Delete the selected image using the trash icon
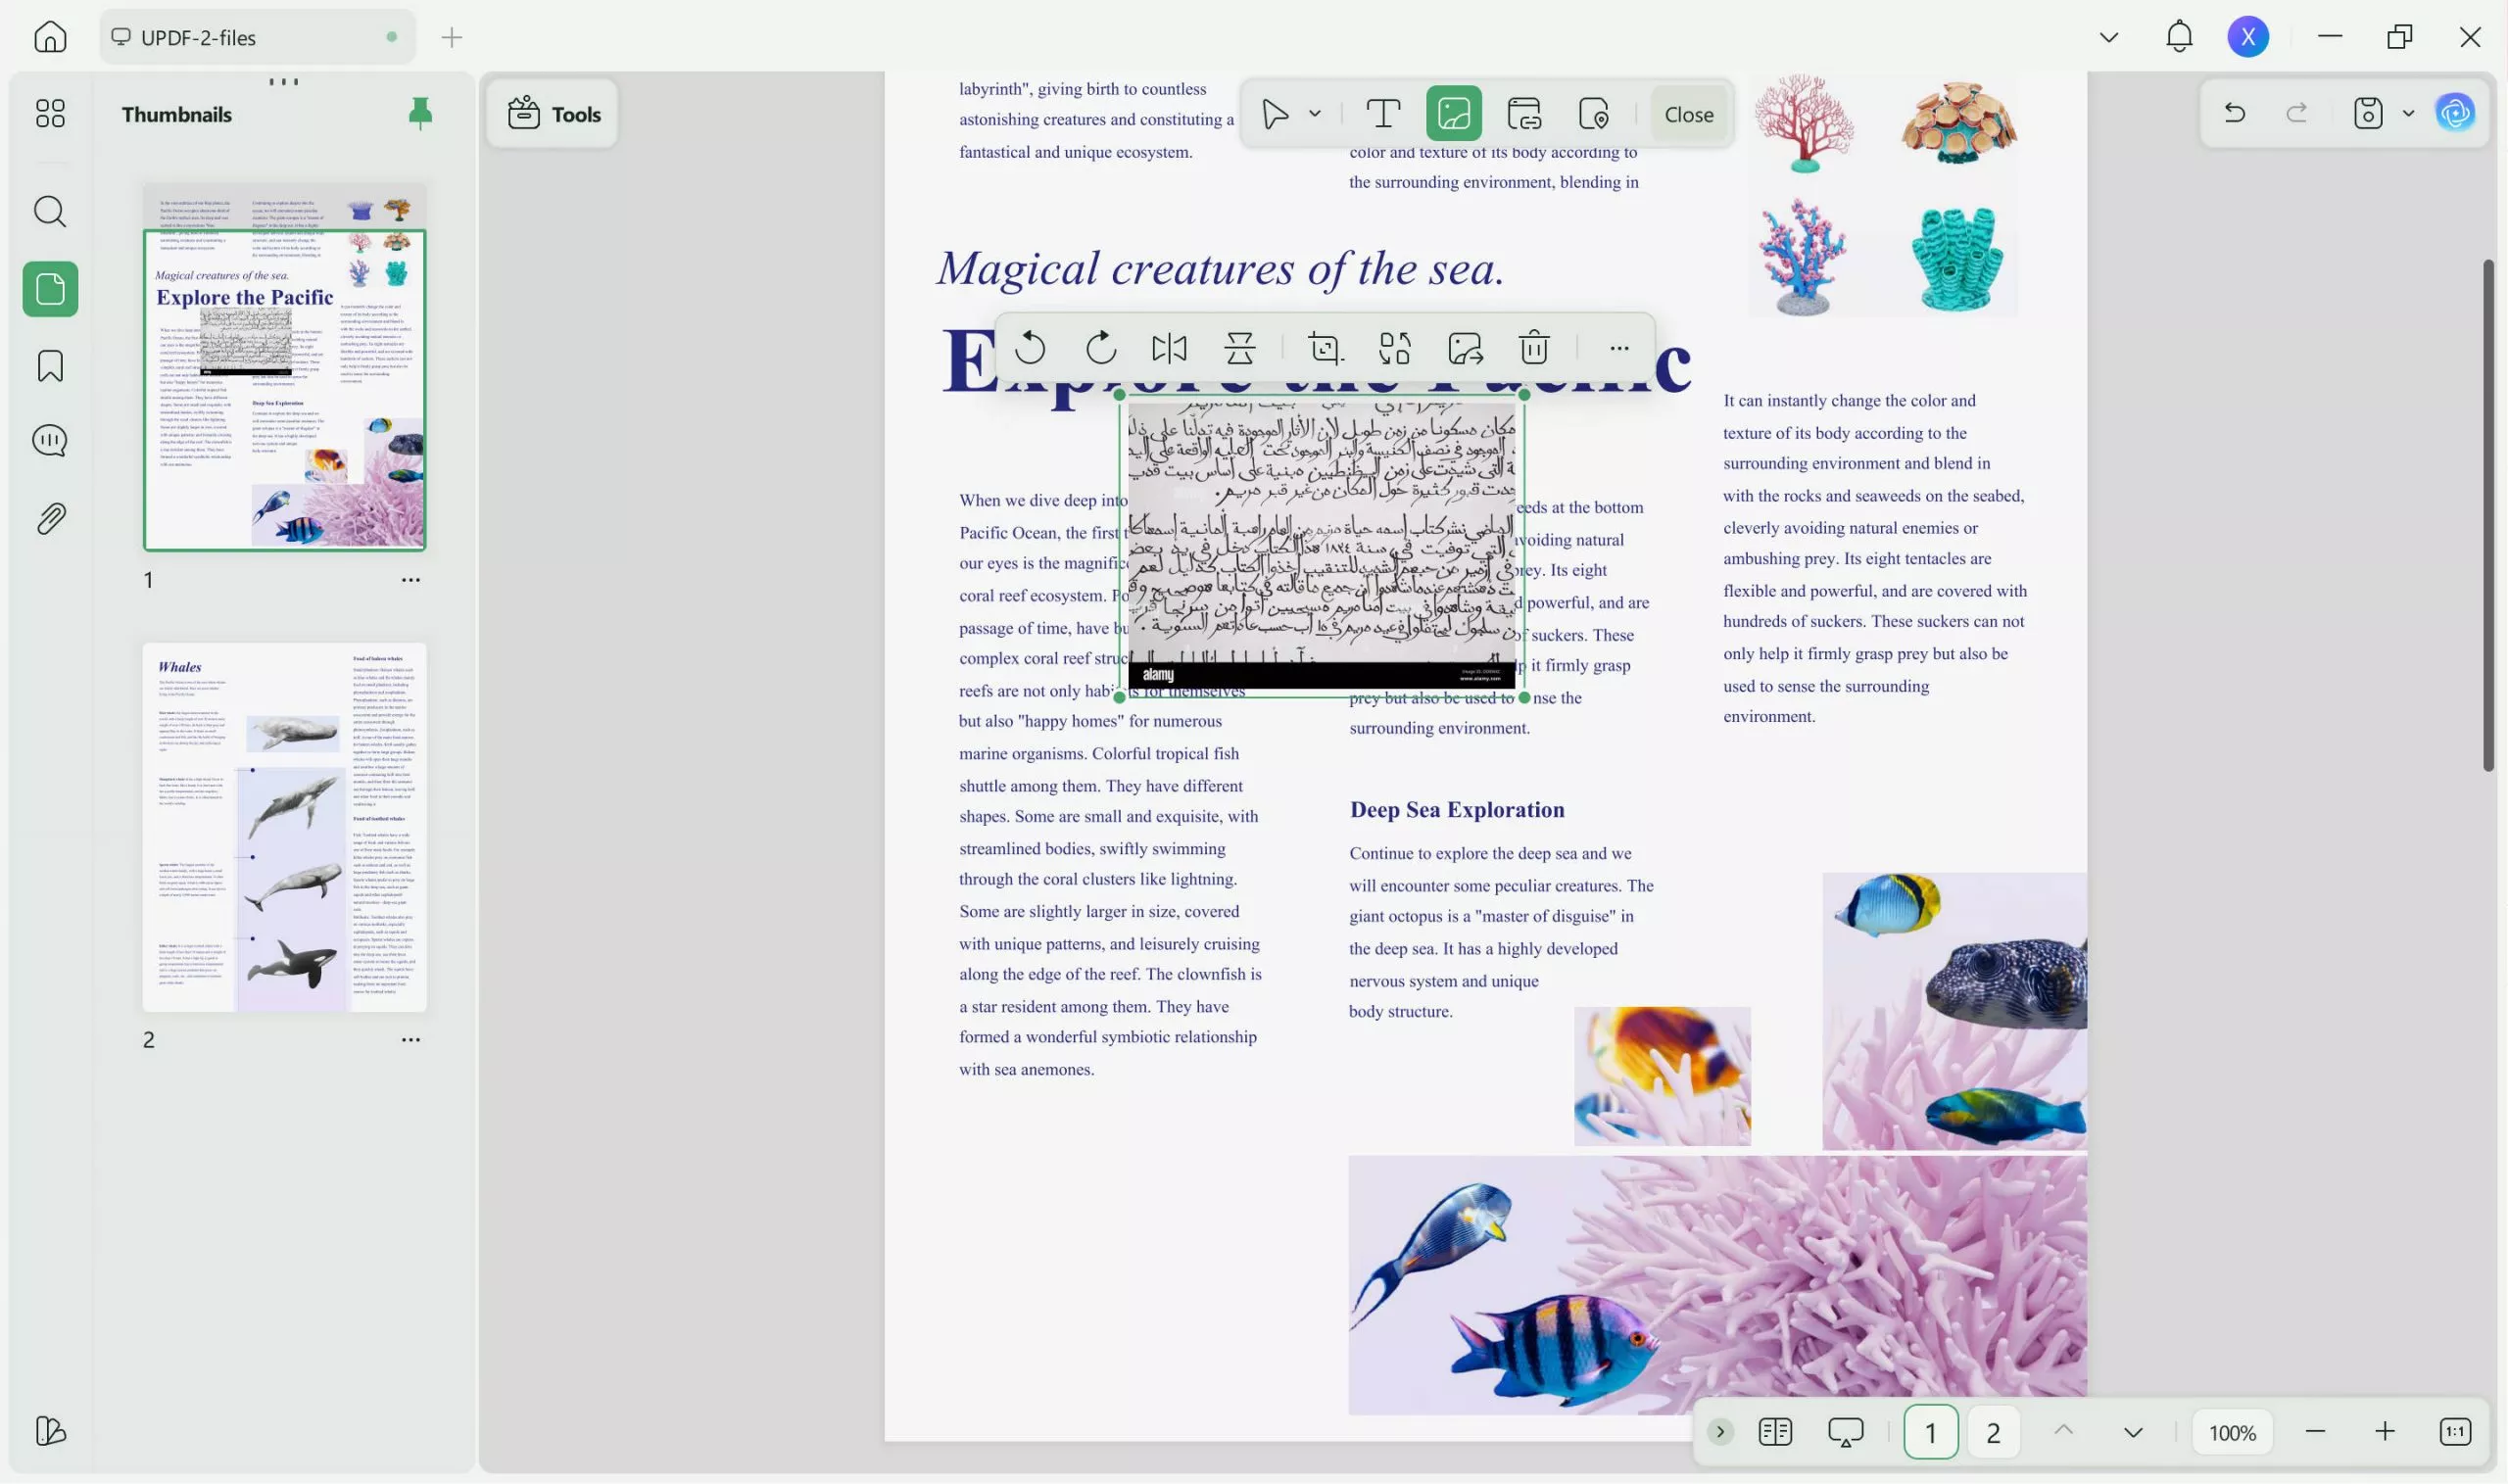 1534,348
